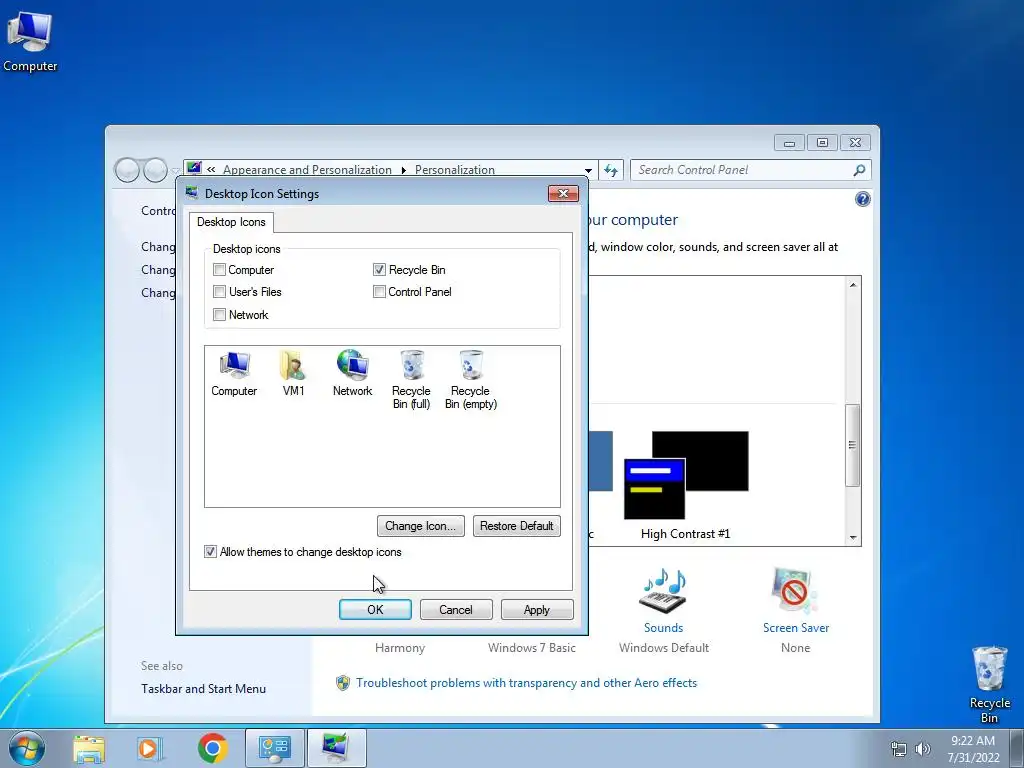Click the Recycle Bin desktop icon
The width and height of the screenshot is (1024, 768).
(x=989, y=684)
